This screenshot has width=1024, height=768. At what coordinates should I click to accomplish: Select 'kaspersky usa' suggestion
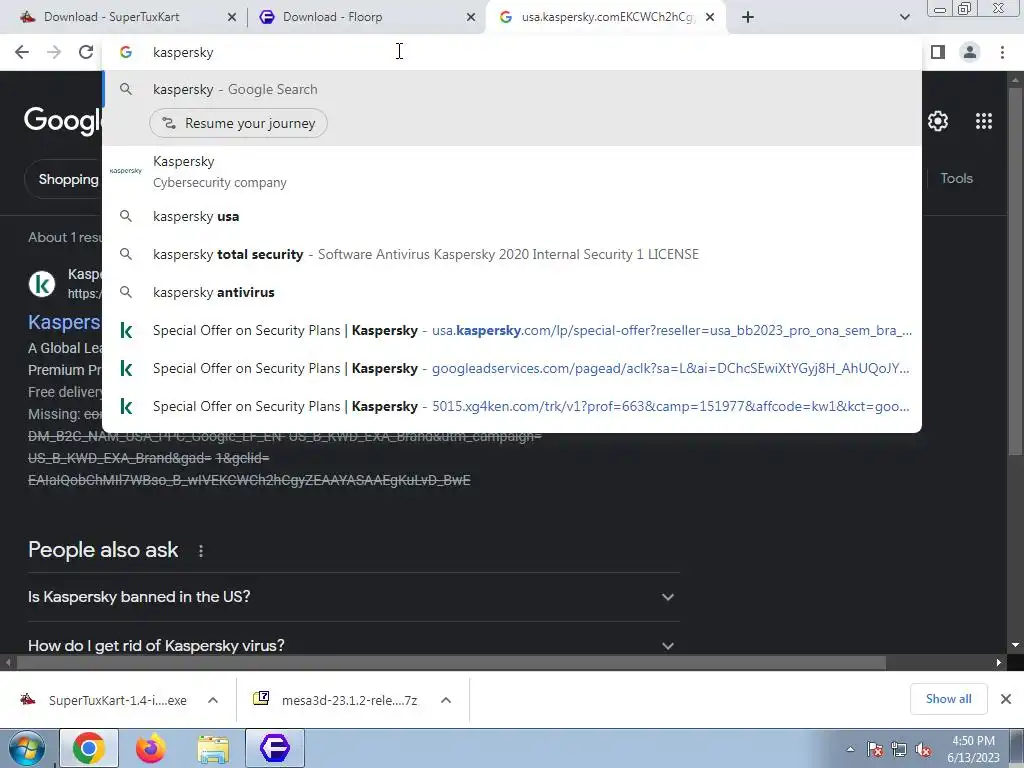(x=512, y=216)
